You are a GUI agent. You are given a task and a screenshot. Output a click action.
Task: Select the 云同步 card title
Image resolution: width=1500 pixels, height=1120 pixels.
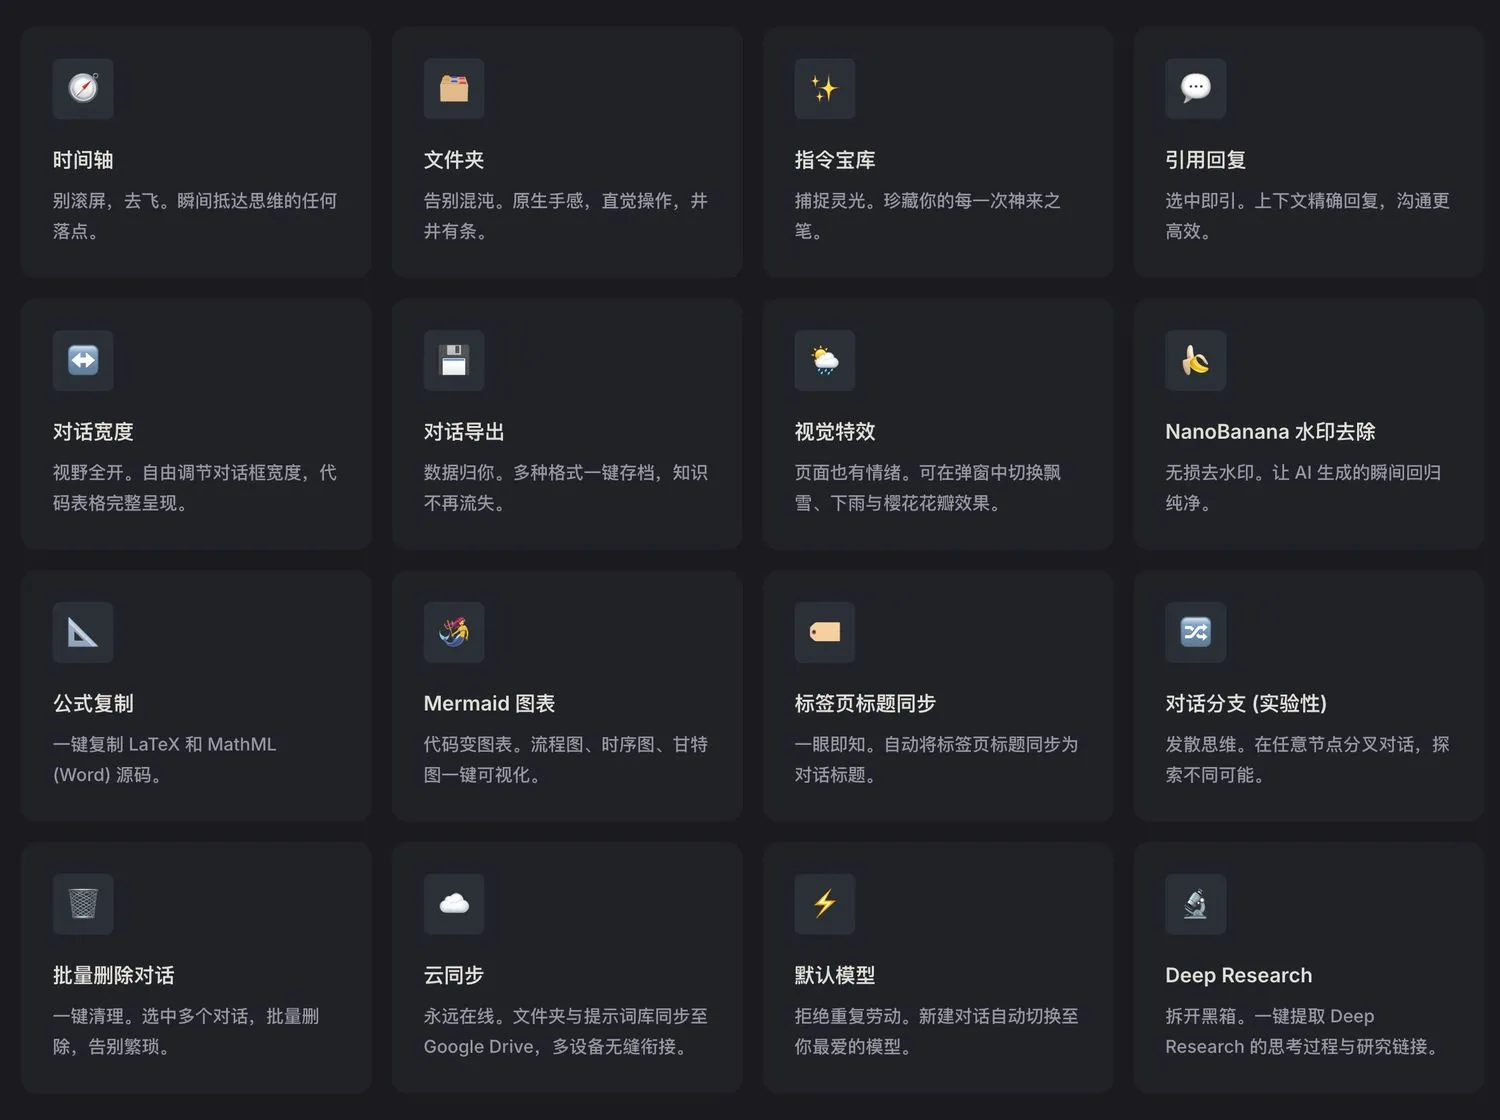pyautogui.click(x=454, y=976)
